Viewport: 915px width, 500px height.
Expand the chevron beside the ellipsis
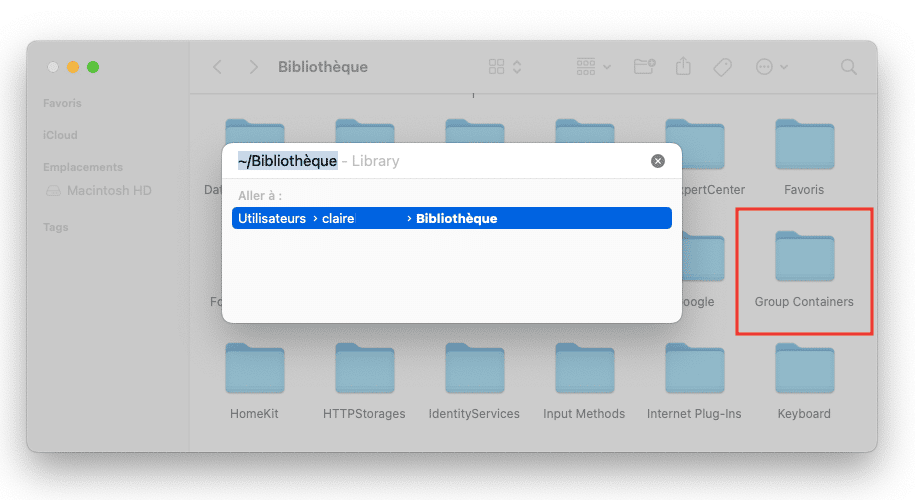(x=784, y=67)
